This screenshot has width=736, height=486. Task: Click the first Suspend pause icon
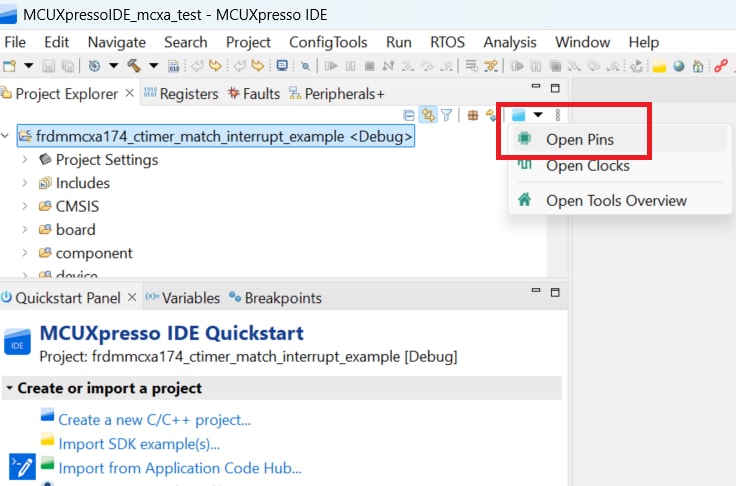pos(351,66)
